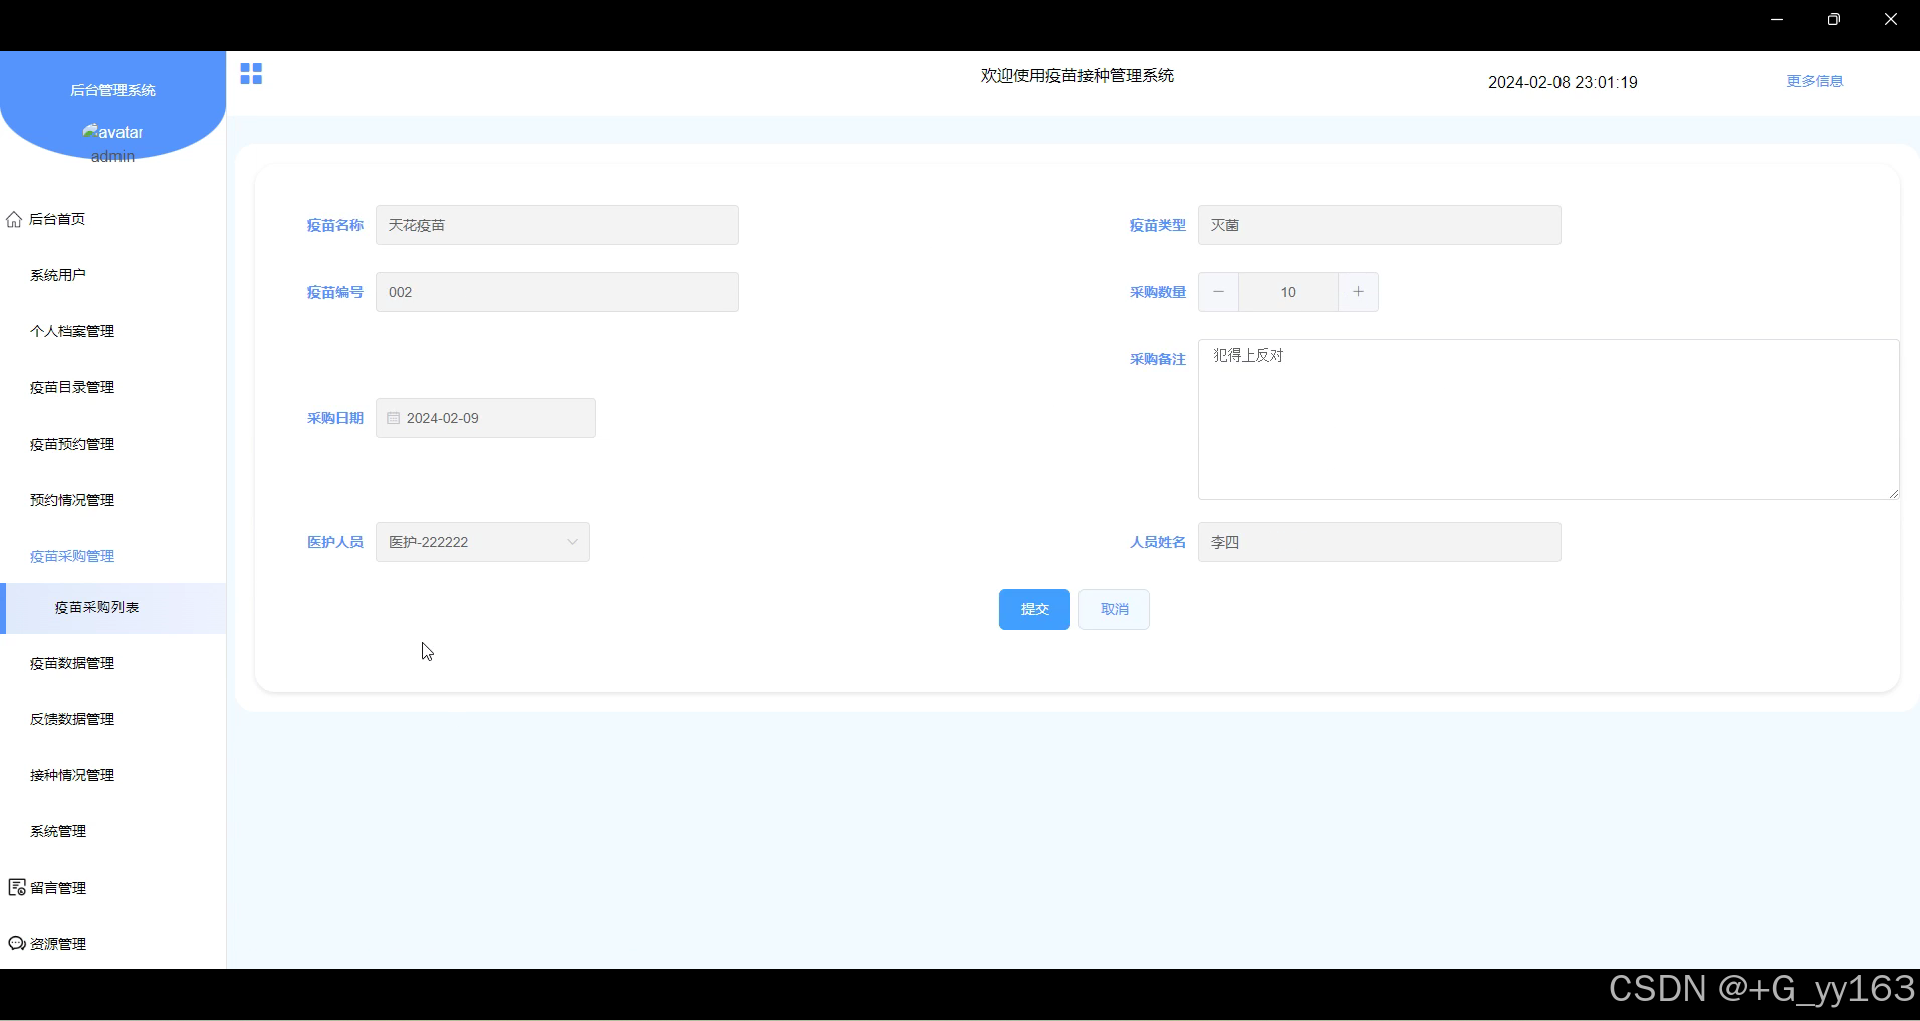The width and height of the screenshot is (1920, 1021).
Task: Expand the 疫苗数据管理 menu
Action: pyautogui.click(x=113, y=663)
